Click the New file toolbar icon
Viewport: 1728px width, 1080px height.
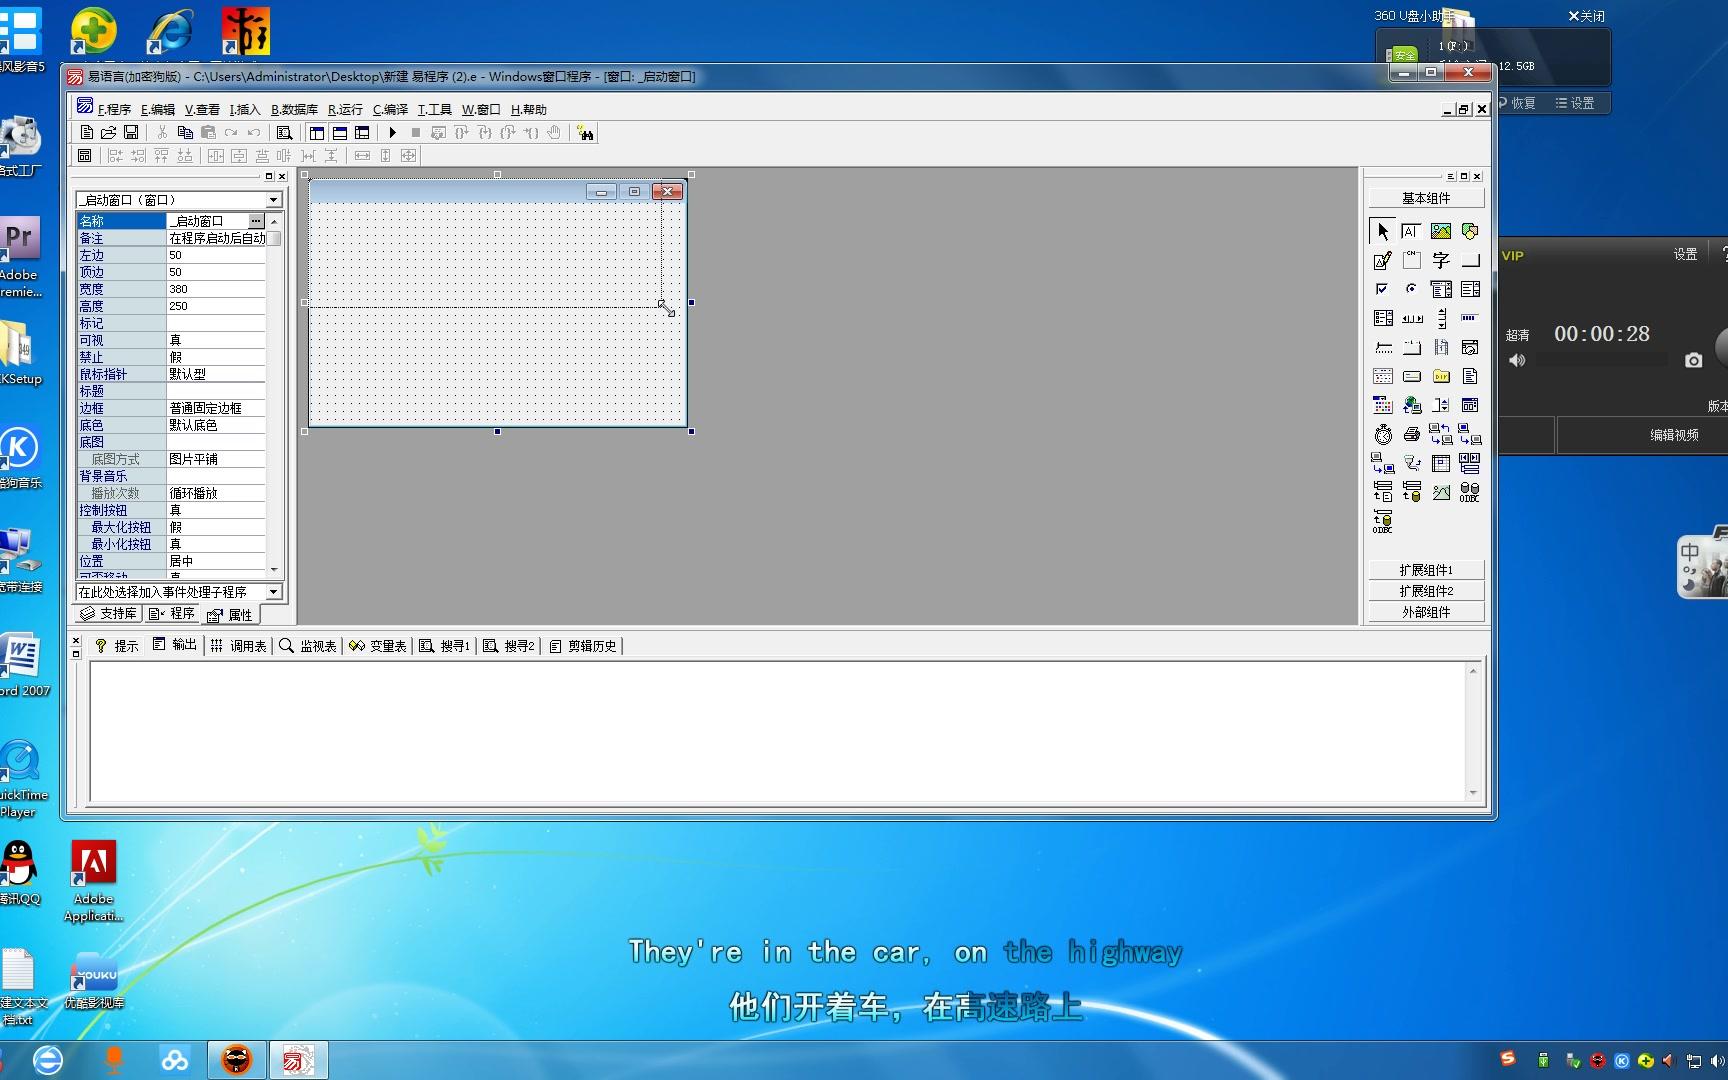(87, 133)
